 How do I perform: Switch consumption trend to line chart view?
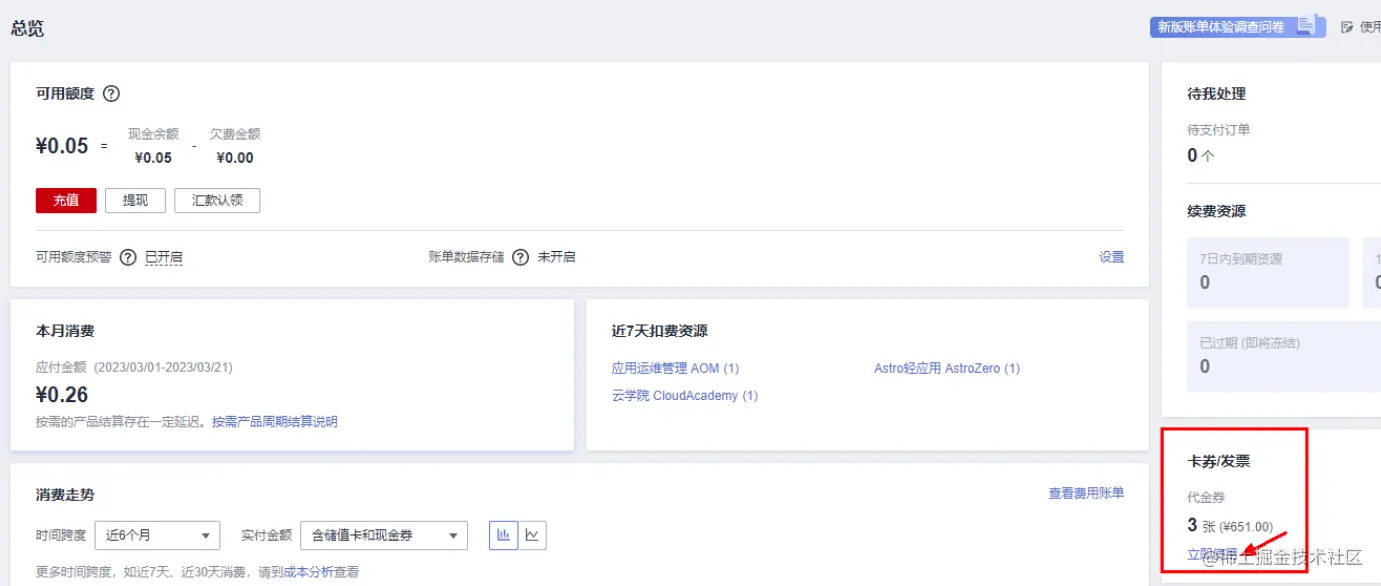pos(532,535)
